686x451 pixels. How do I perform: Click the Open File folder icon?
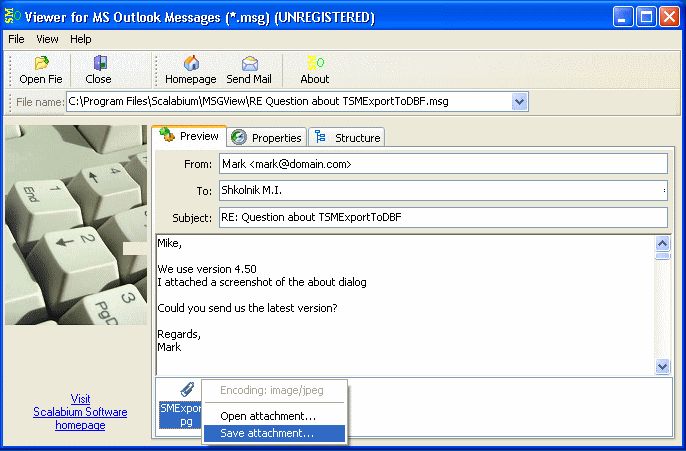(42, 63)
